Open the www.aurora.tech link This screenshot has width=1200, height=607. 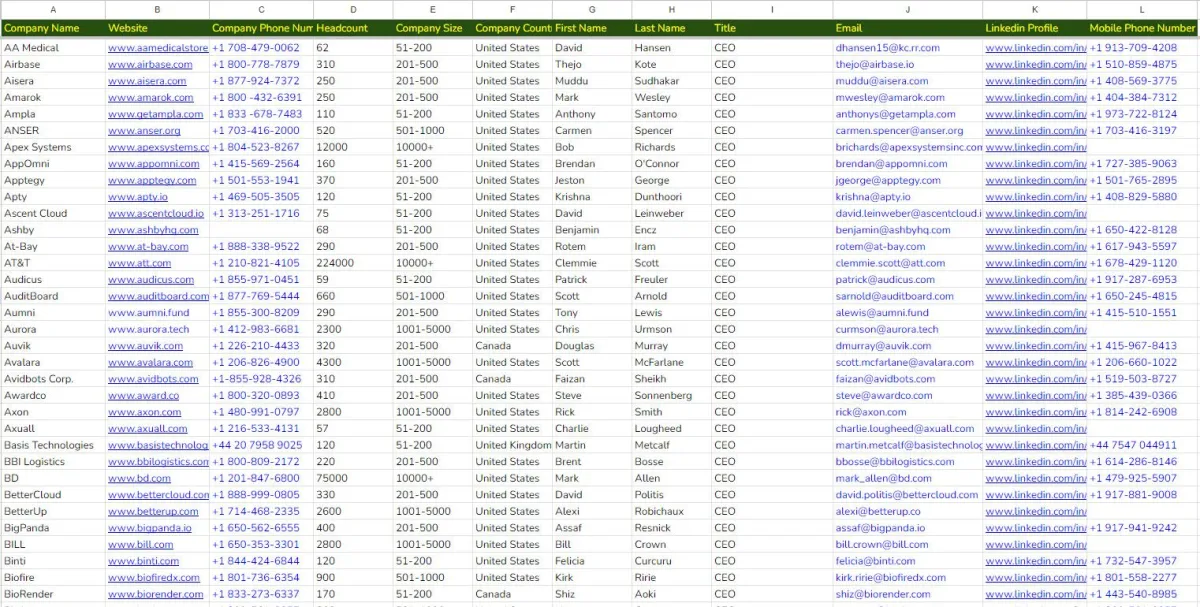click(x=148, y=329)
